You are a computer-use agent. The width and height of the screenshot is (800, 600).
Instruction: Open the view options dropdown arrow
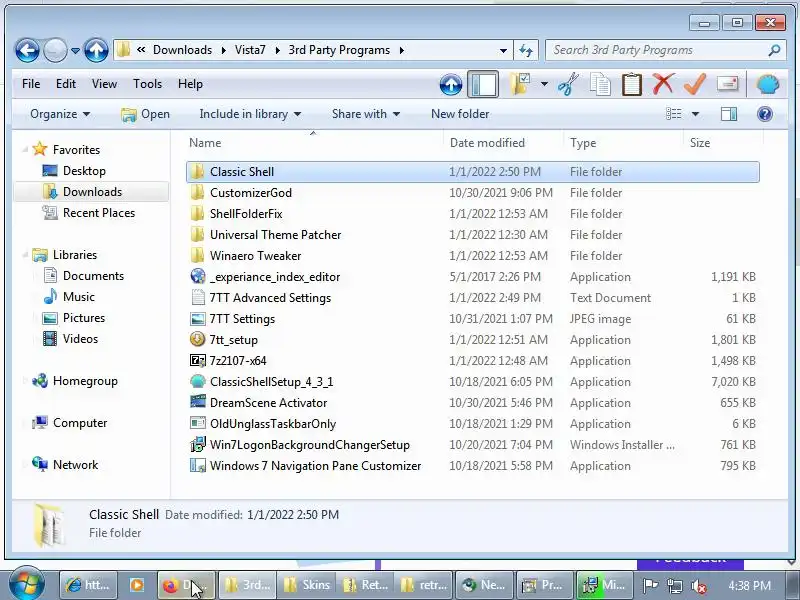695,114
